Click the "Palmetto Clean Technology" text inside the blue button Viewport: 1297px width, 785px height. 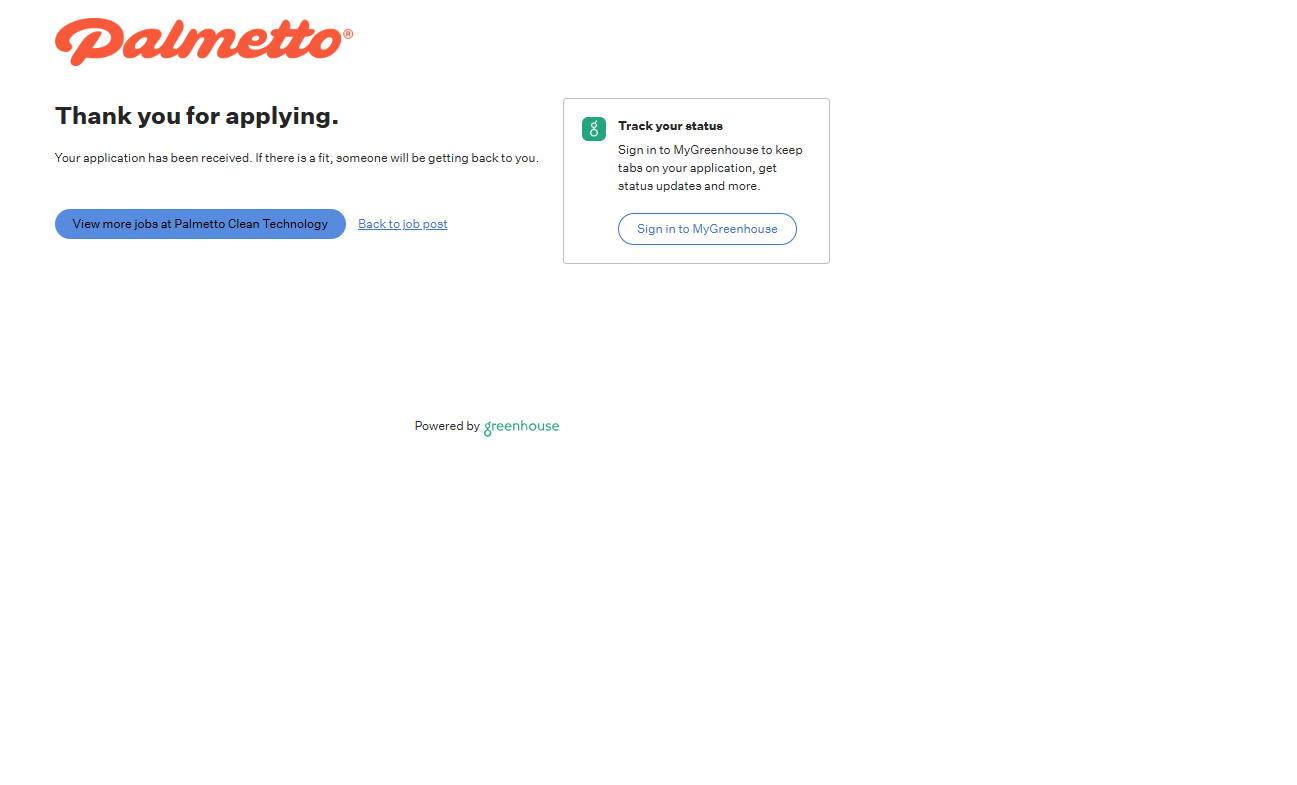[251, 224]
